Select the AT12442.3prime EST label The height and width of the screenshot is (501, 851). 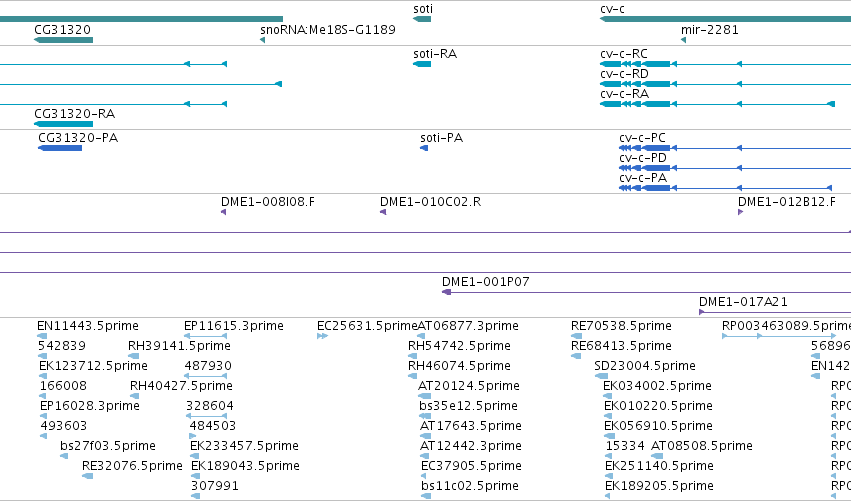tap(471, 446)
